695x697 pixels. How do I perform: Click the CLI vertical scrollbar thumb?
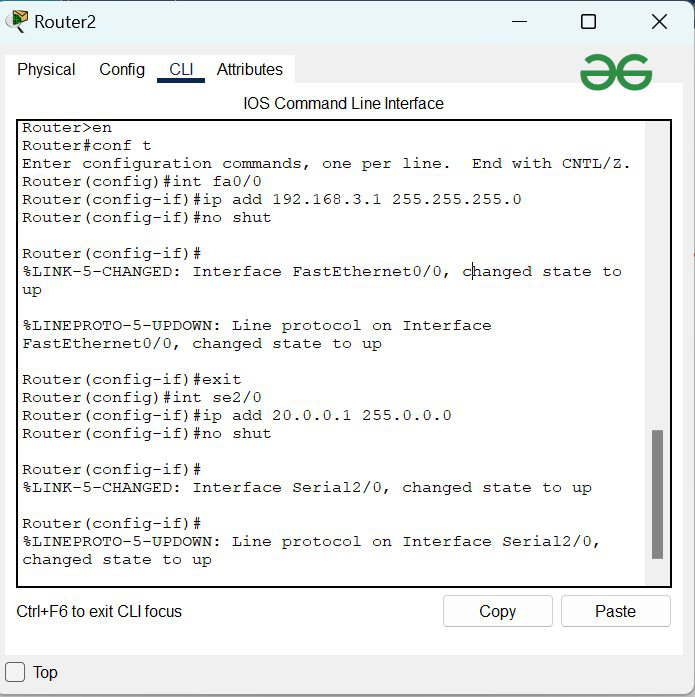[657, 493]
